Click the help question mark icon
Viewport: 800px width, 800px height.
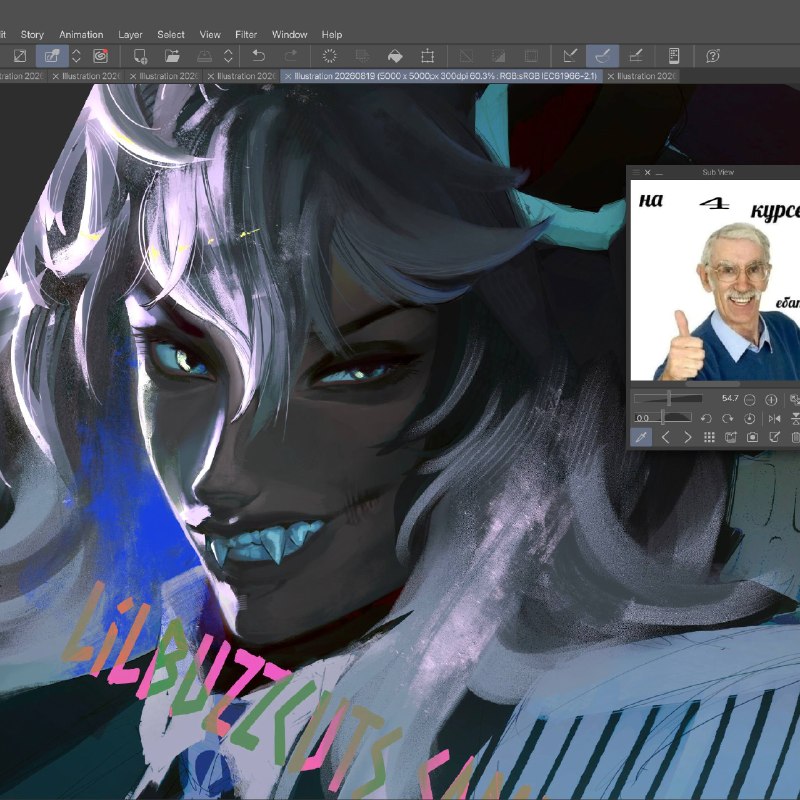point(712,56)
